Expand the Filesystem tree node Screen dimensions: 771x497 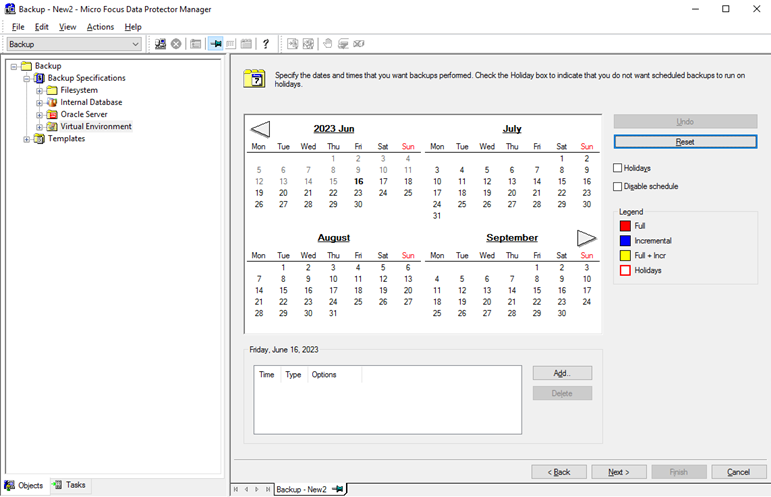pyautogui.click(x=39, y=91)
